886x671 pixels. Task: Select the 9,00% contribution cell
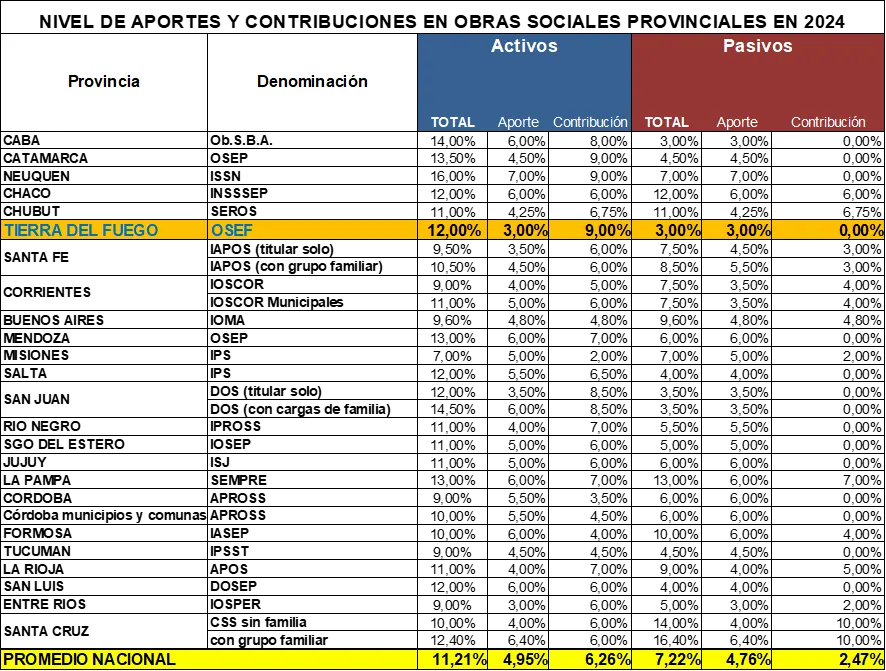click(590, 230)
